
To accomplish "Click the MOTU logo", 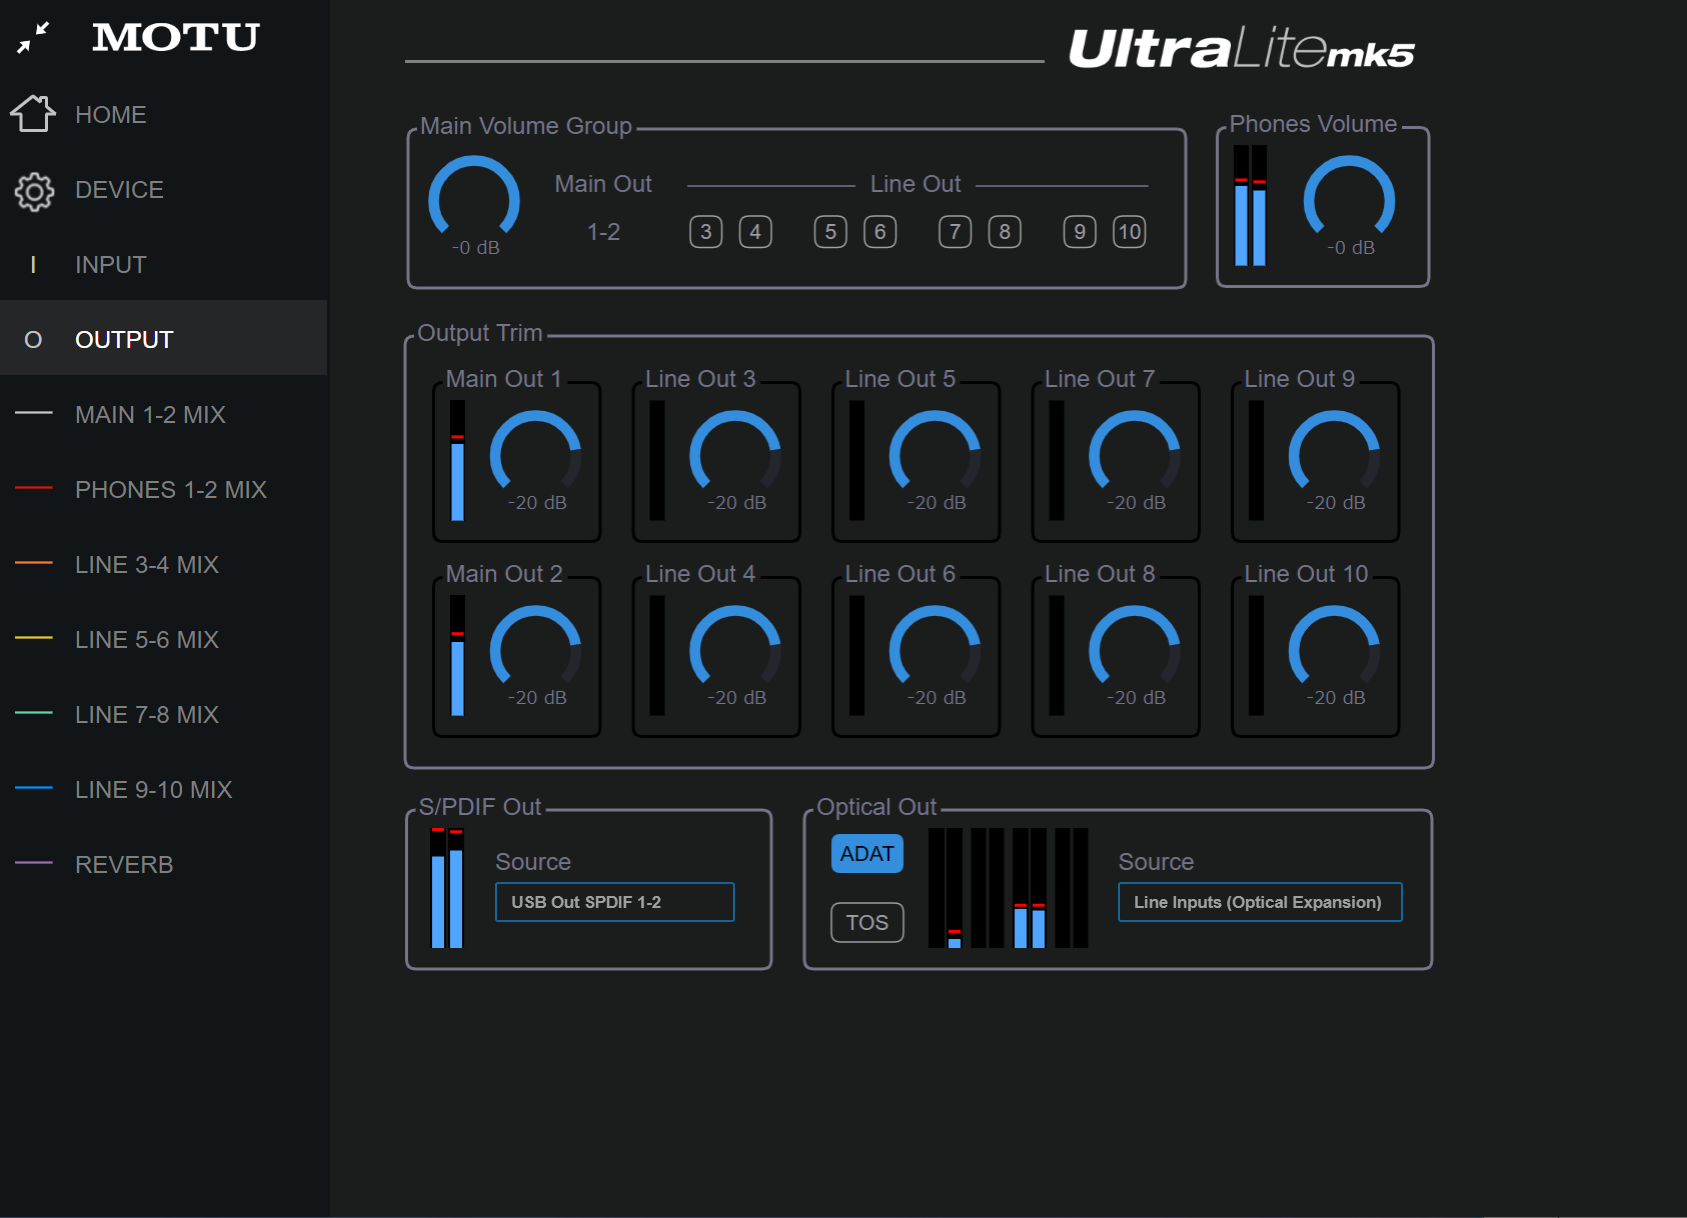I will point(176,37).
